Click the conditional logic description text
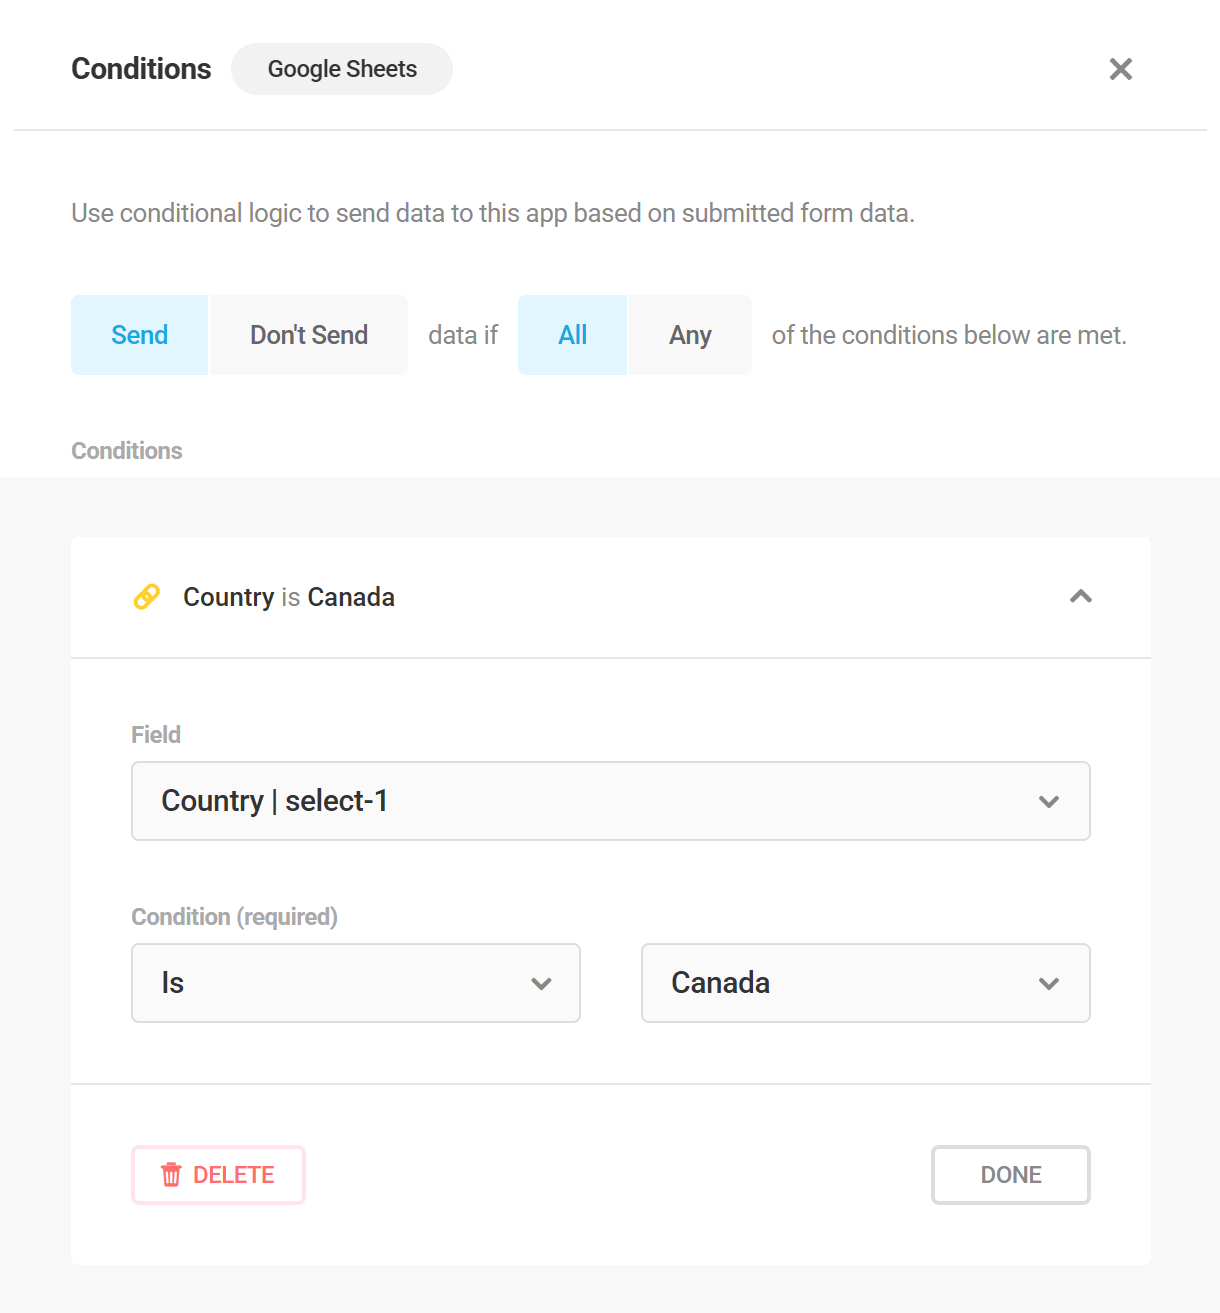Image resolution: width=1220 pixels, height=1313 pixels. tap(493, 213)
